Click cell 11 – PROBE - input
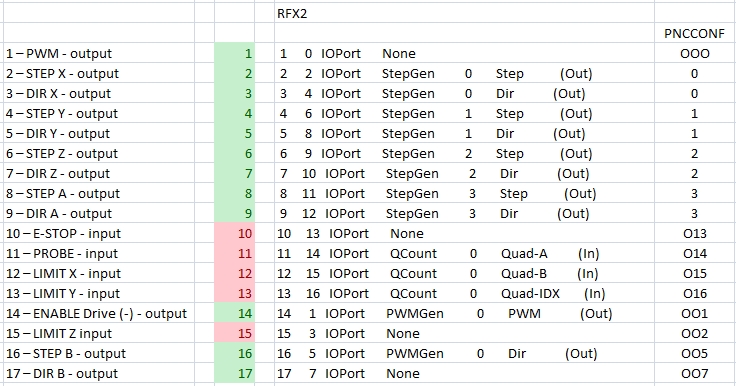This screenshot has width=736, height=386. (x=99, y=254)
